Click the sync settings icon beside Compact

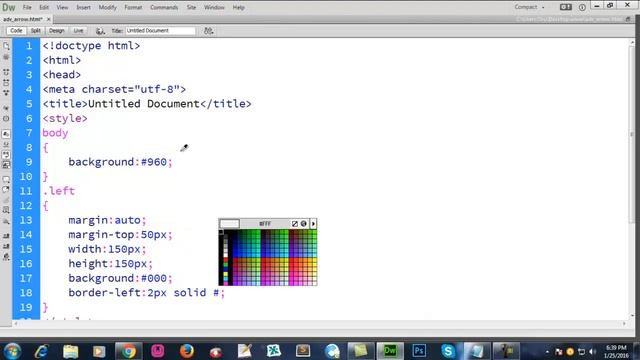point(565,7)
